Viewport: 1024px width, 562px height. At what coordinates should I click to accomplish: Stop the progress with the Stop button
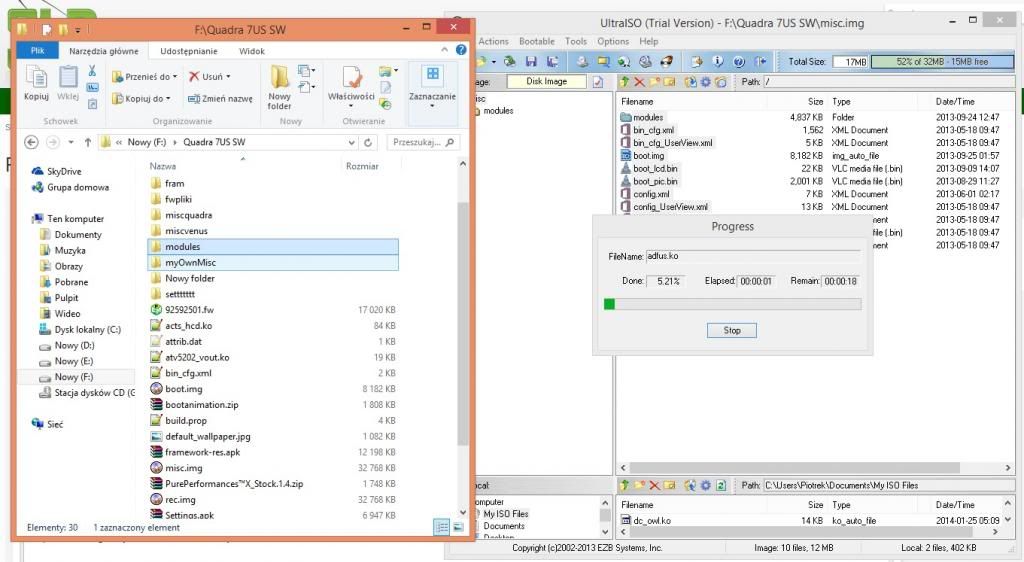click(732, 330)
